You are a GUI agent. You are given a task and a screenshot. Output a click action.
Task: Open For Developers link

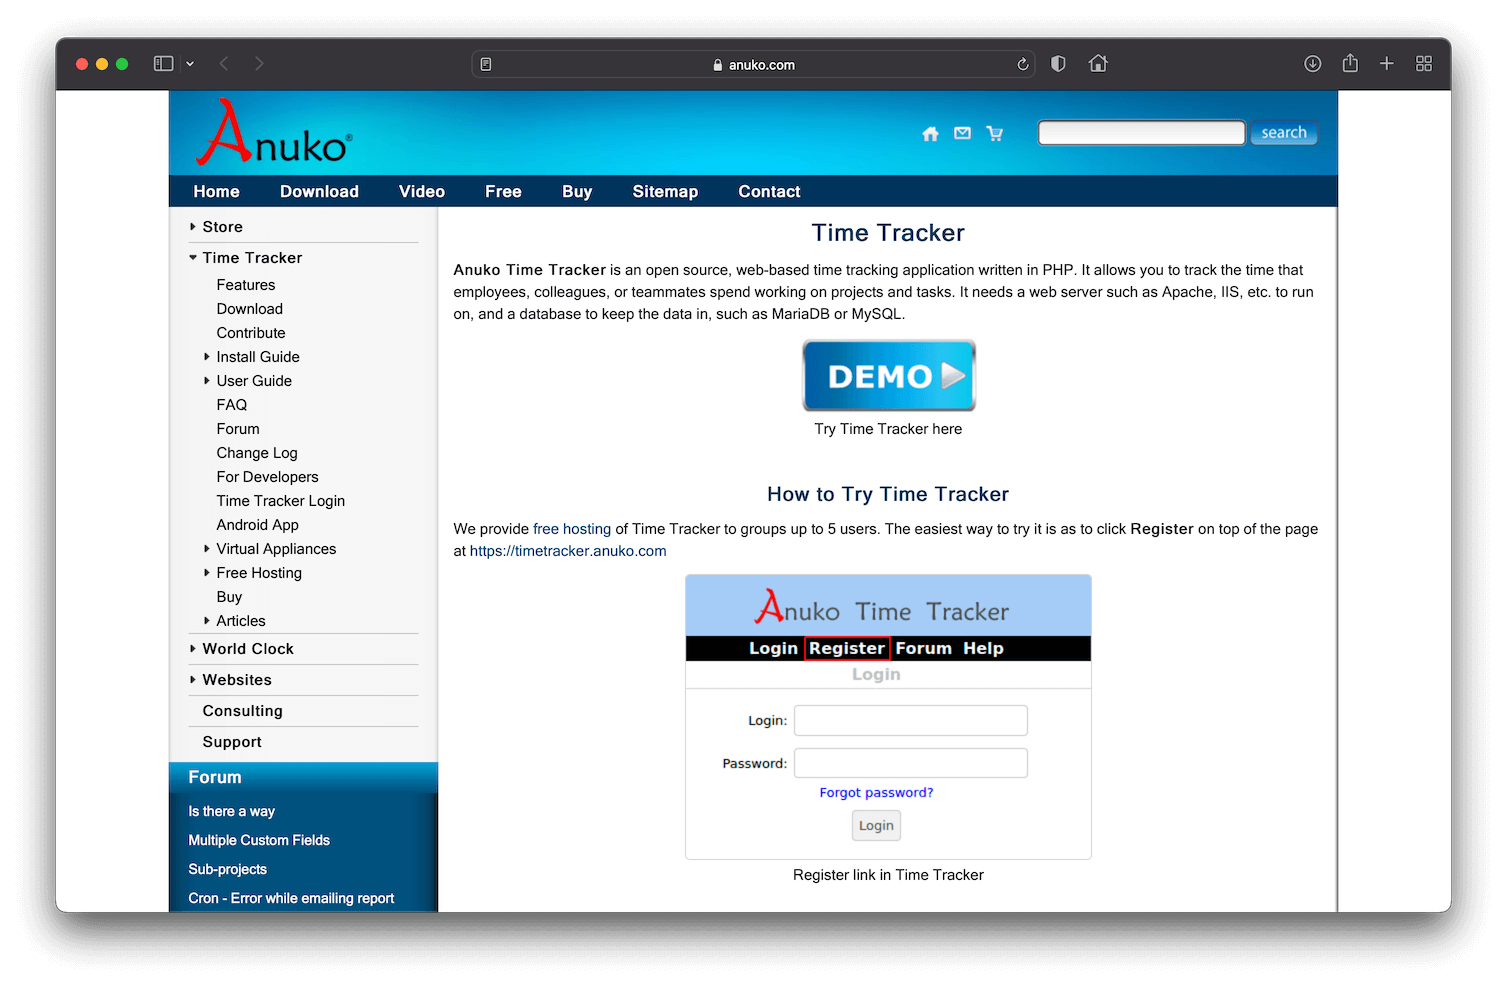pos(268,477)
